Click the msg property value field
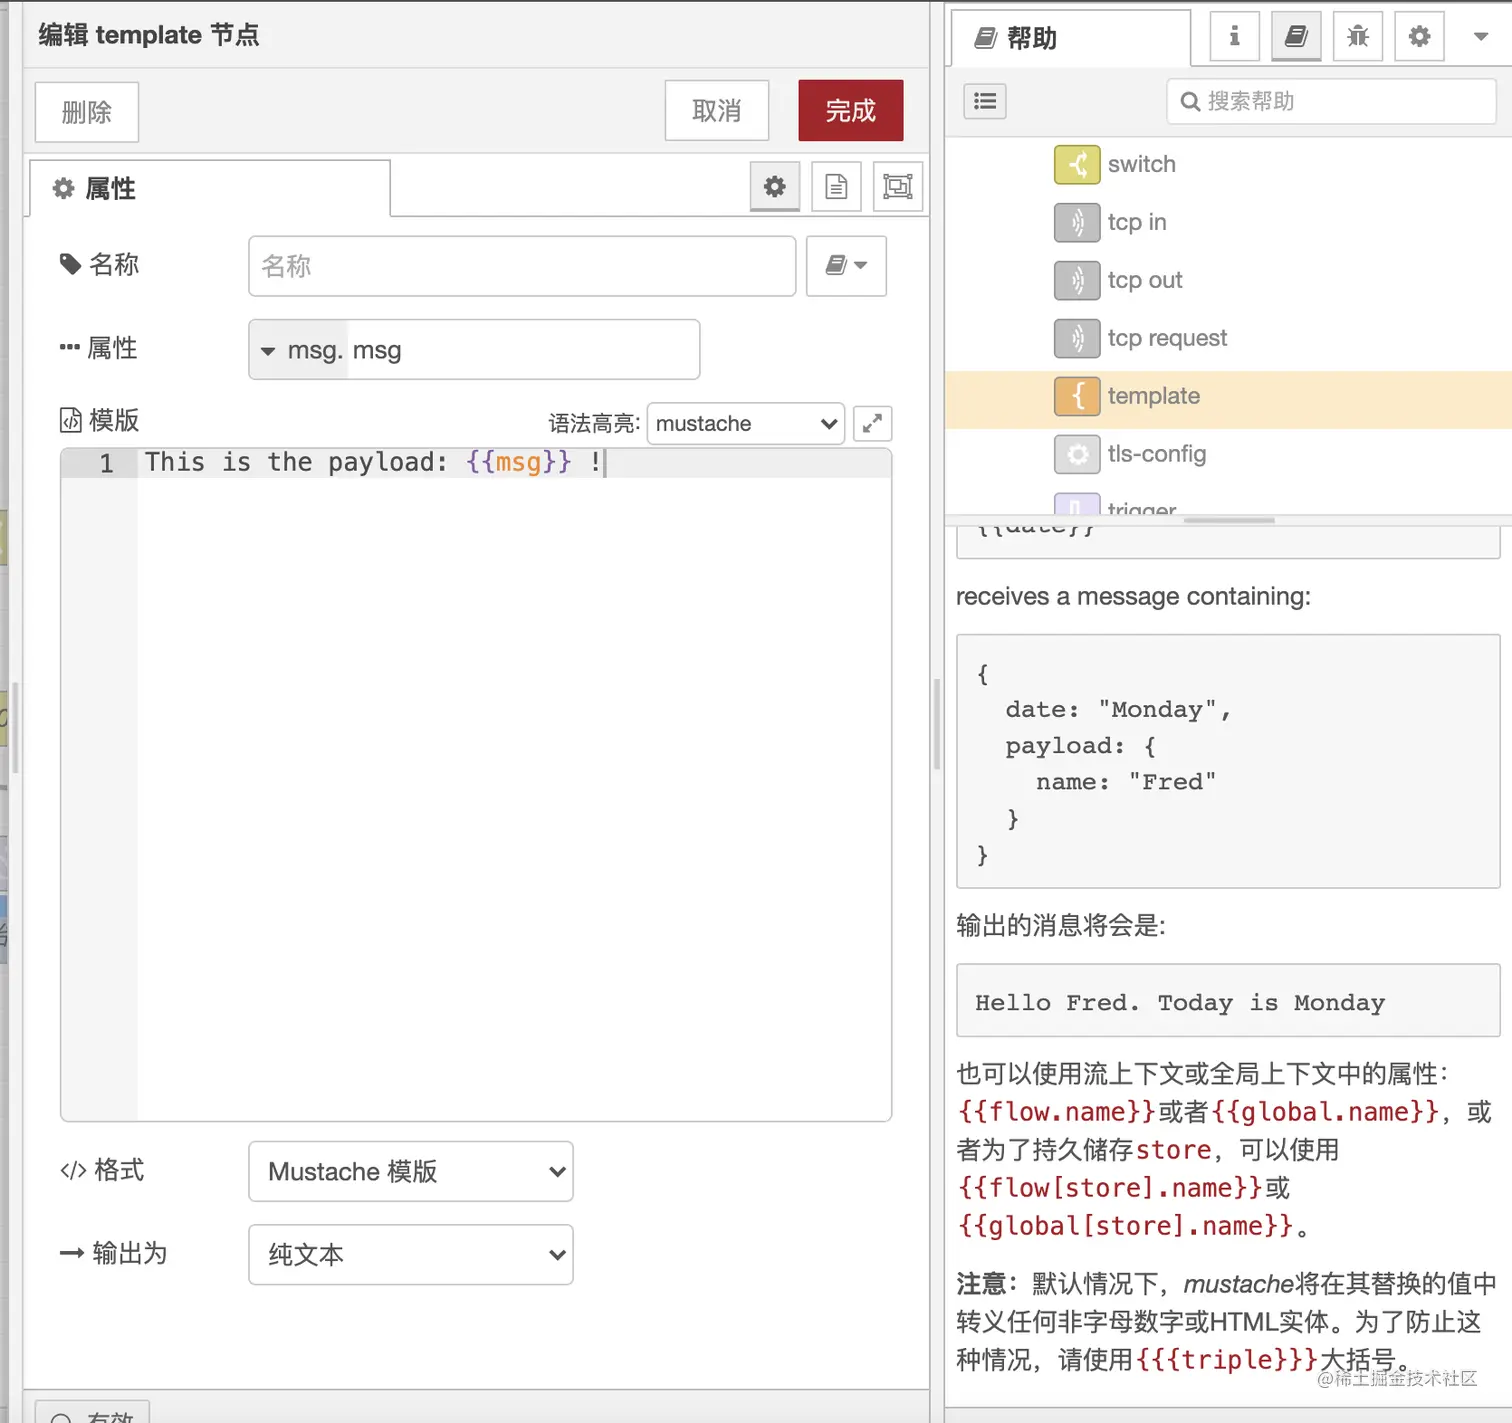Viewport: 1512px width, 1423px height. click(x=523, y=350)
